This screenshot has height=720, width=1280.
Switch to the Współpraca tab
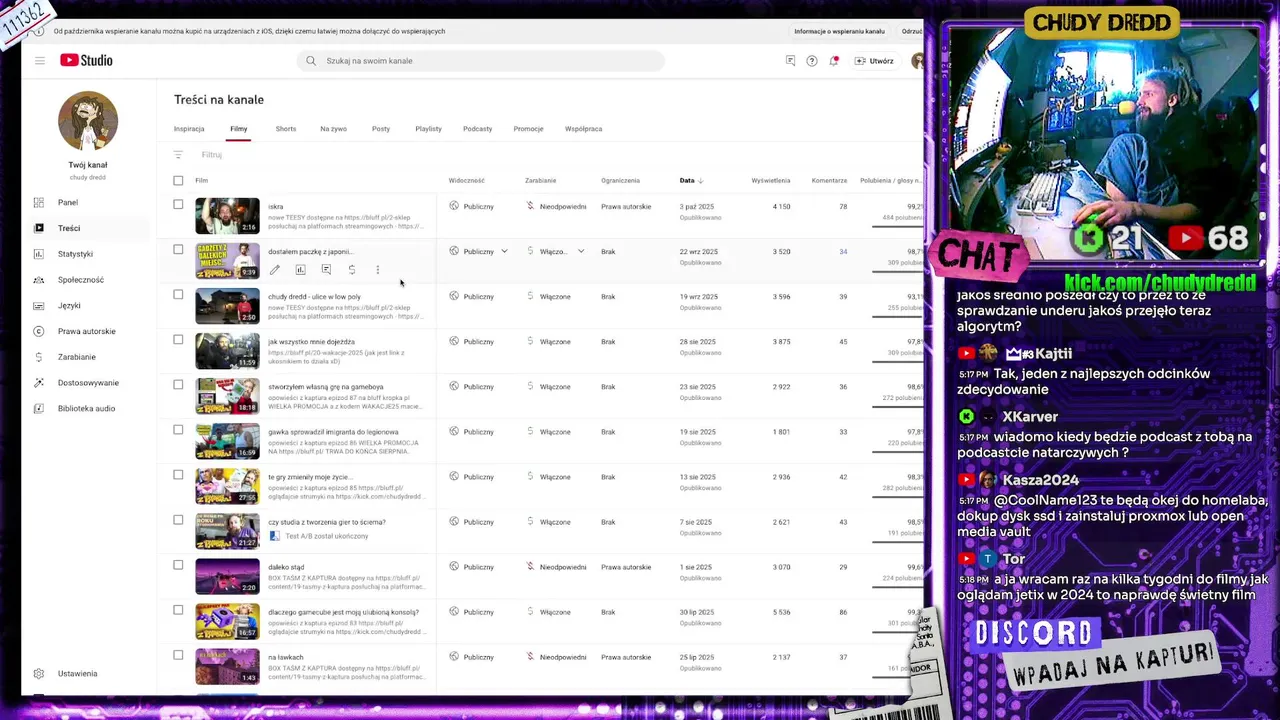pyautogui.click(x=583, y=129)
